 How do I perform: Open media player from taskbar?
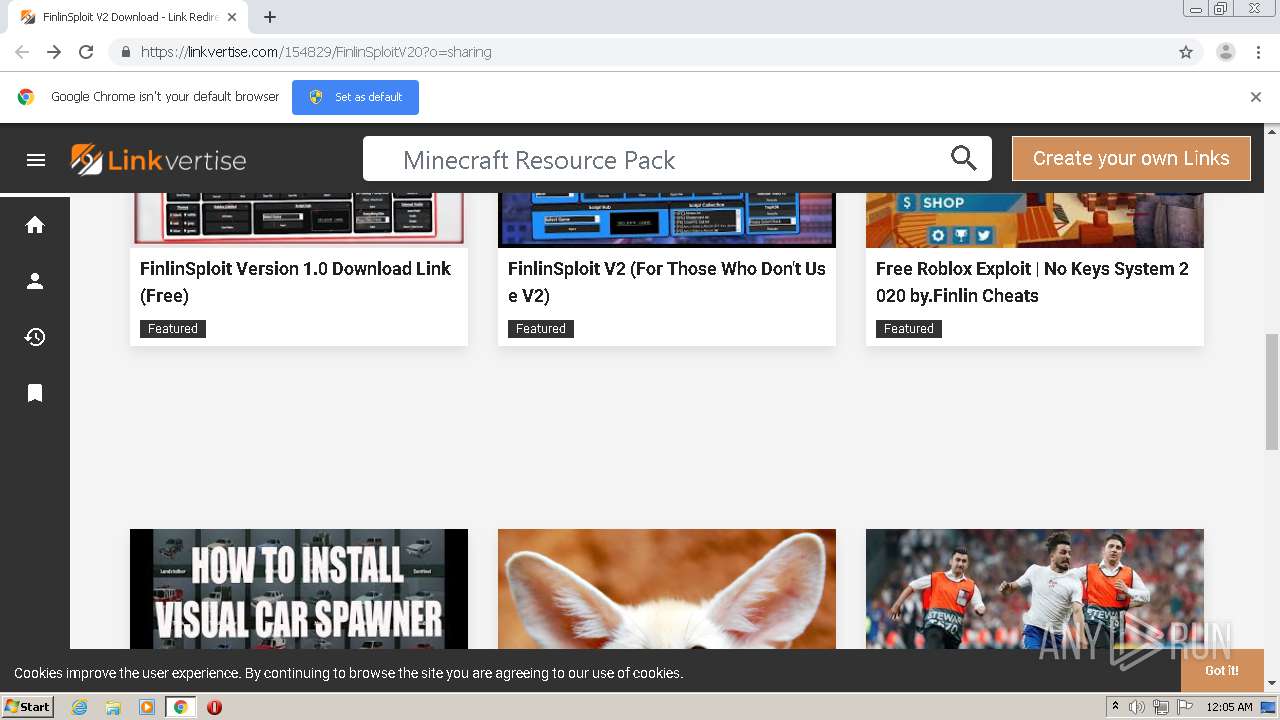pyautogui.click(x=147, y=707)
